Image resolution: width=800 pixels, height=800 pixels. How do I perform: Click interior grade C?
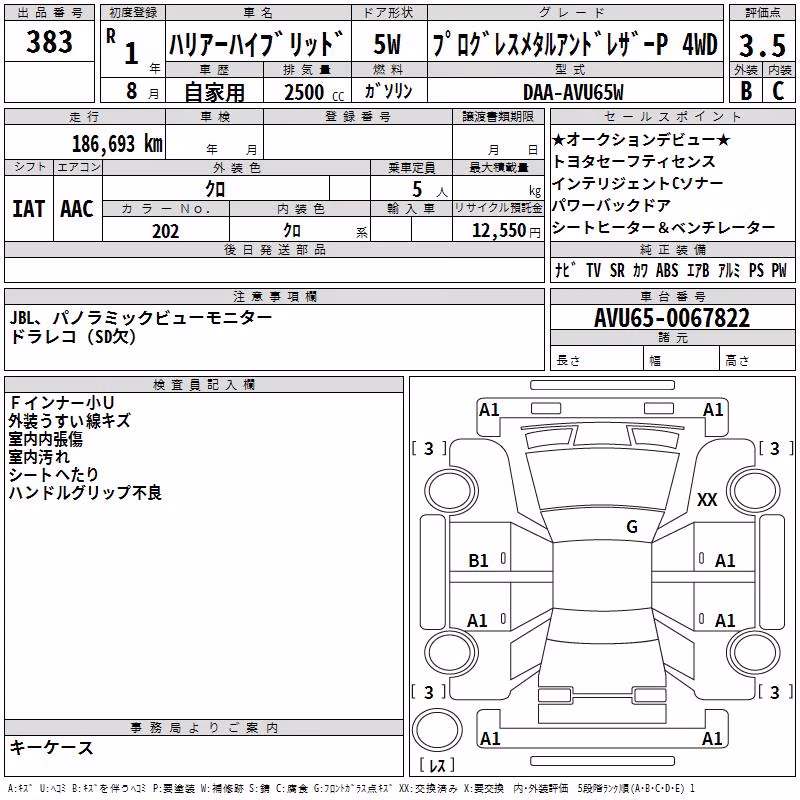pyautogui.click(x=778, y=91)
